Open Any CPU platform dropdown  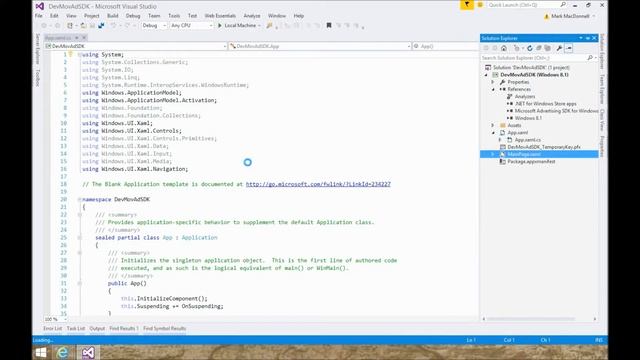pyautogui.click(x=192, y=25)
